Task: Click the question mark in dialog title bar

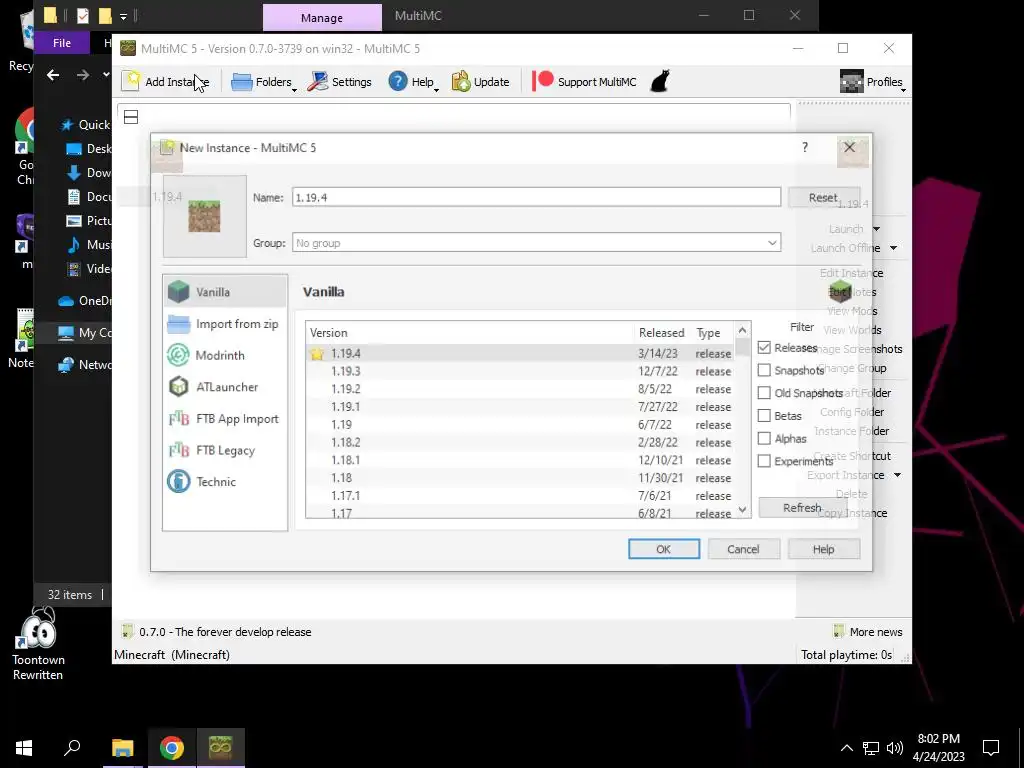Action: coord(805,148)
